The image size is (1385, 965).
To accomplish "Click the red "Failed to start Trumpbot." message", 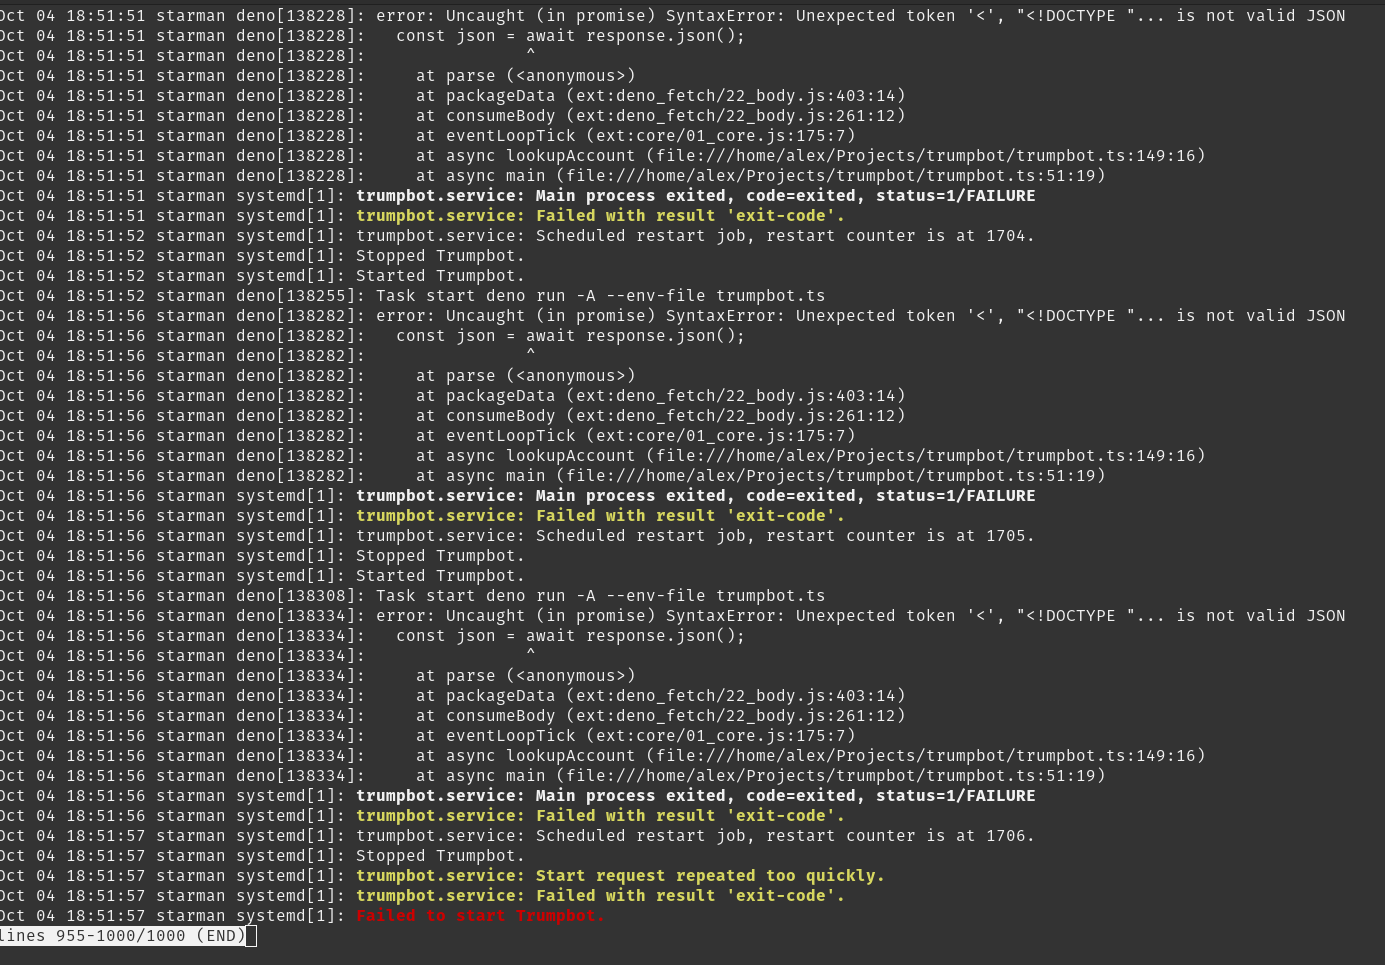I will tap(480, 916).
